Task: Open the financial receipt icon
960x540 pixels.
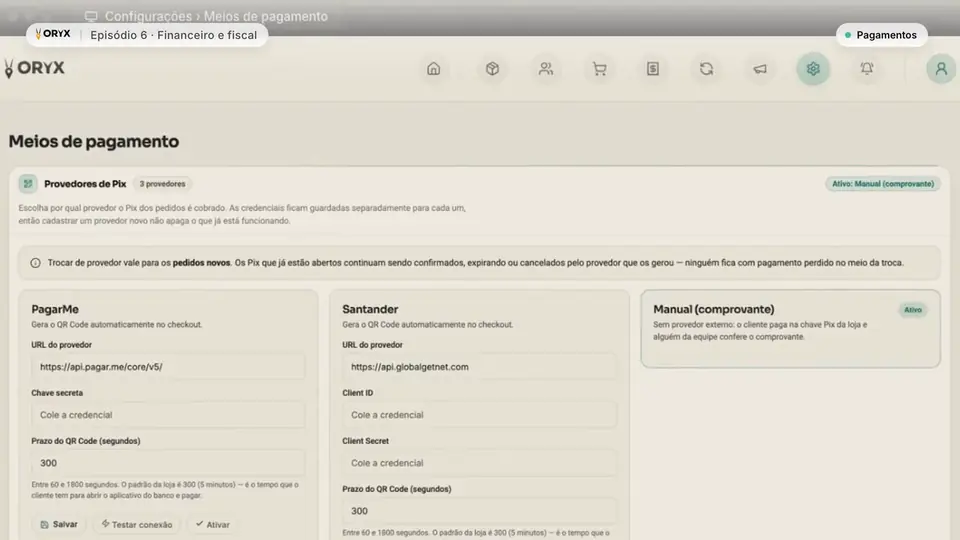Action: point(653,69)
